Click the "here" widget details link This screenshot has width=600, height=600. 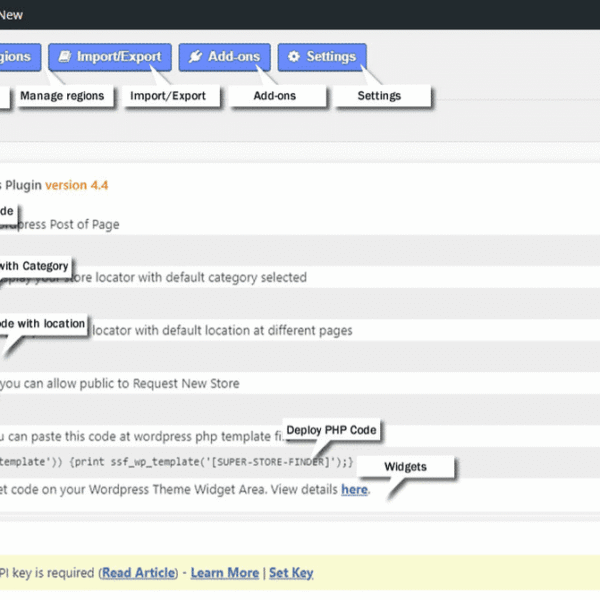click(354, 490)
